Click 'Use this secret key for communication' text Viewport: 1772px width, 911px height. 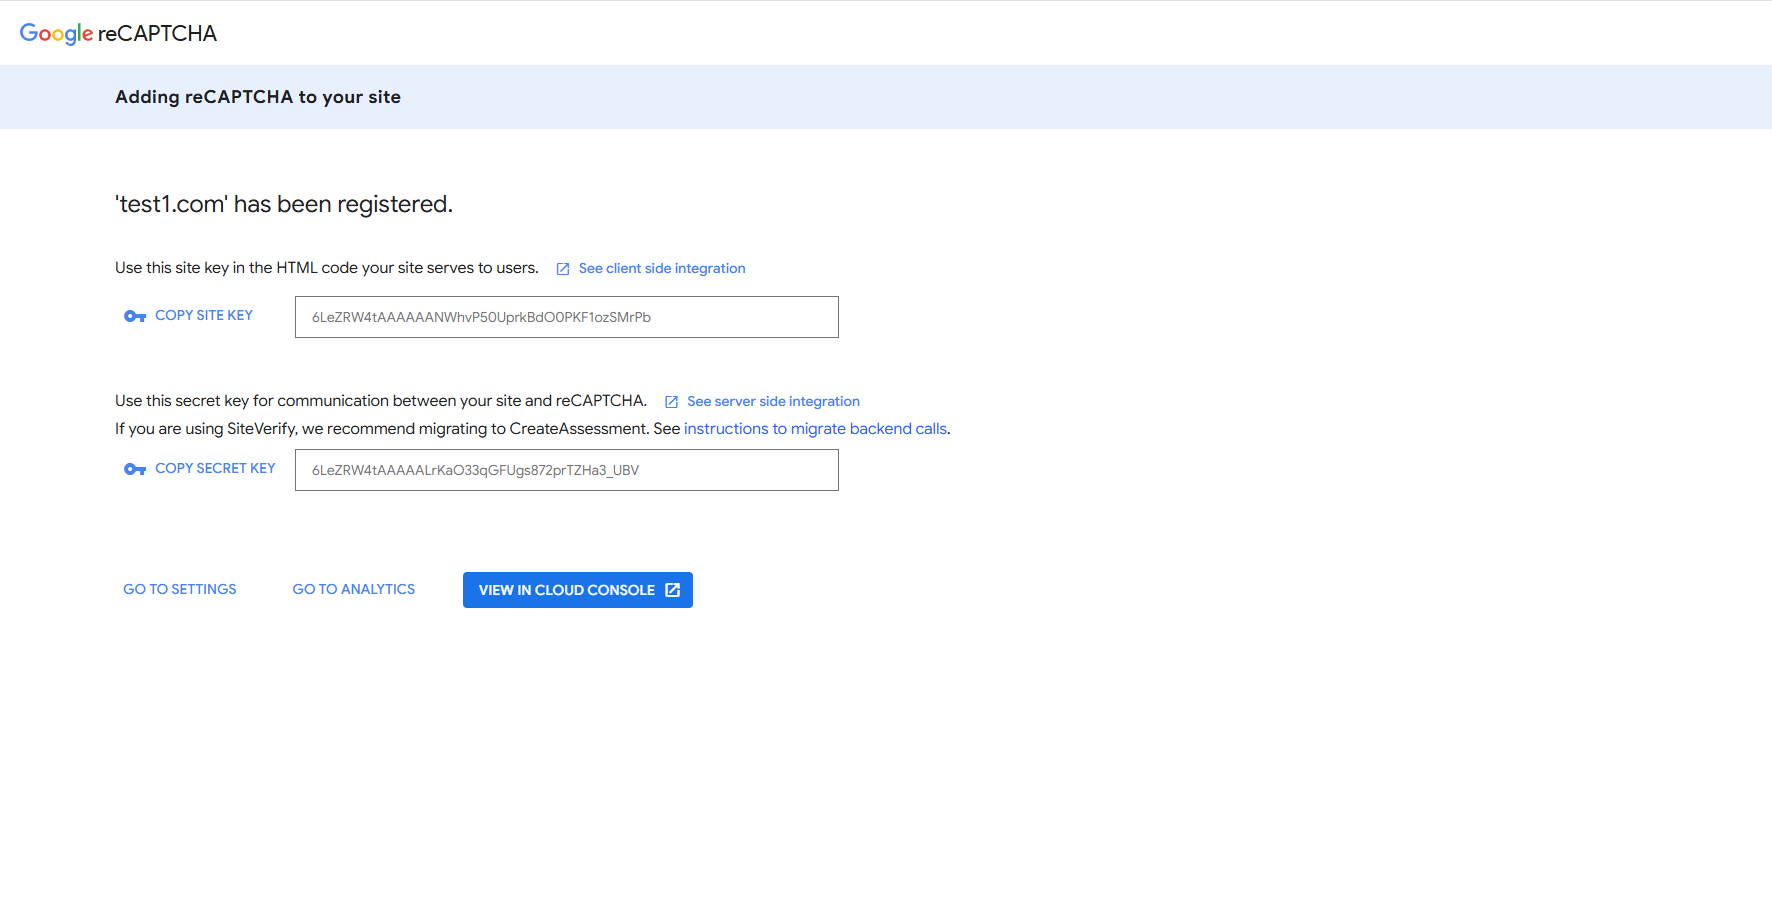coord(381,401)
